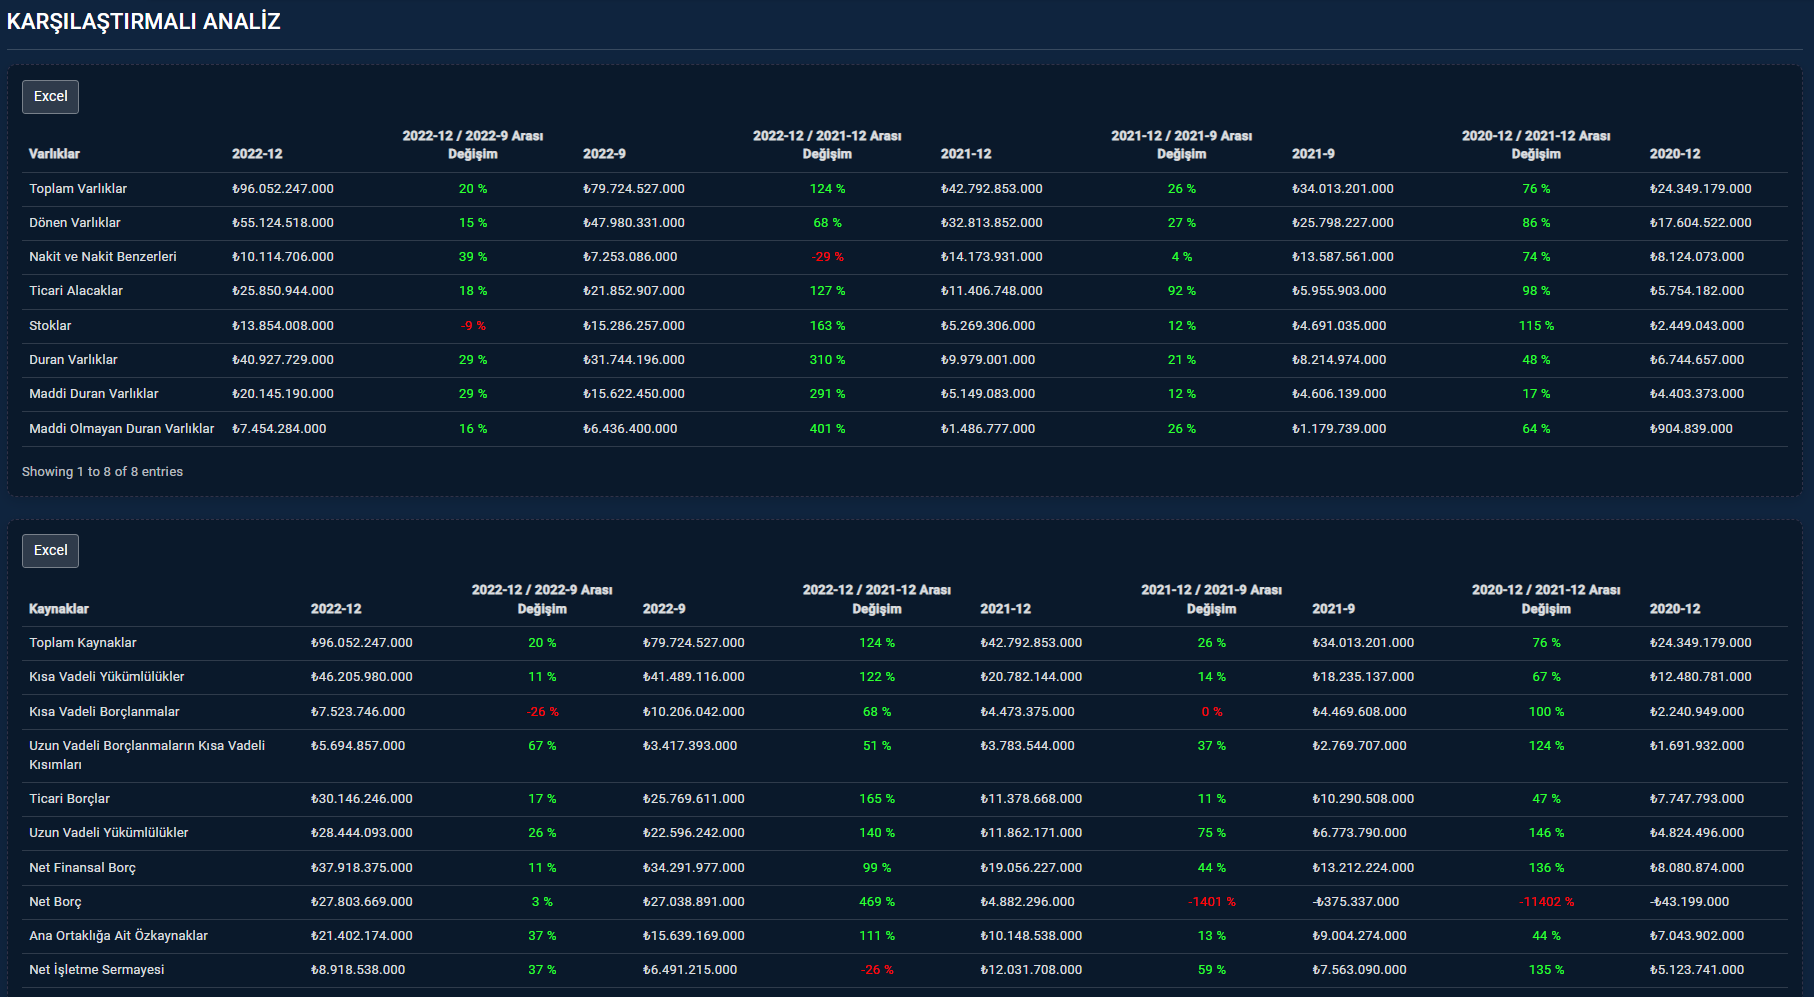Select Net Borç 469 % change value
The image size is (1814, 997).
[877, 902]
